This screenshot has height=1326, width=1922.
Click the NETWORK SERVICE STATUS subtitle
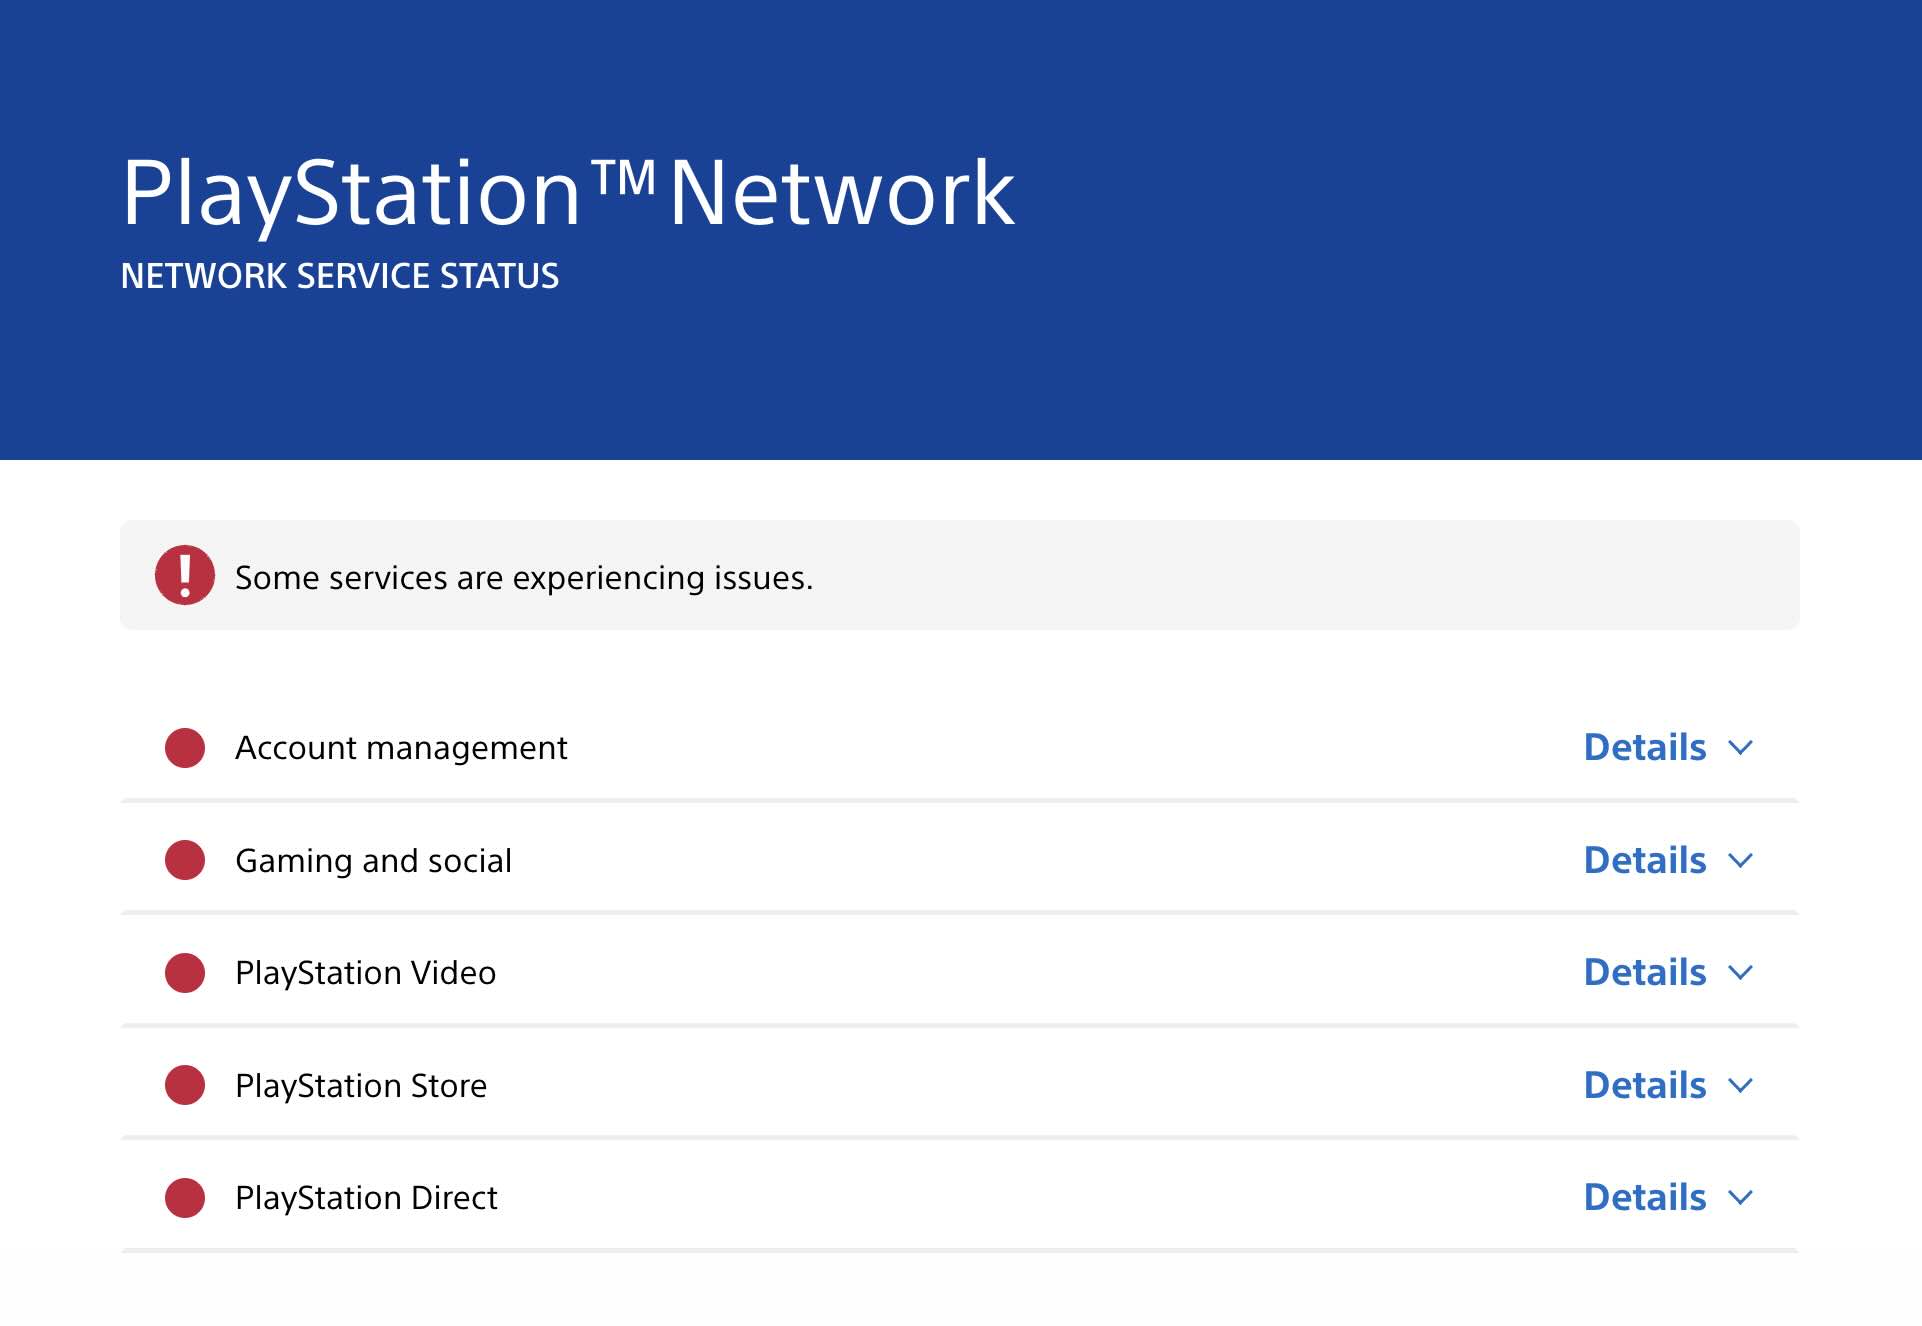click(x=340, y=276)
